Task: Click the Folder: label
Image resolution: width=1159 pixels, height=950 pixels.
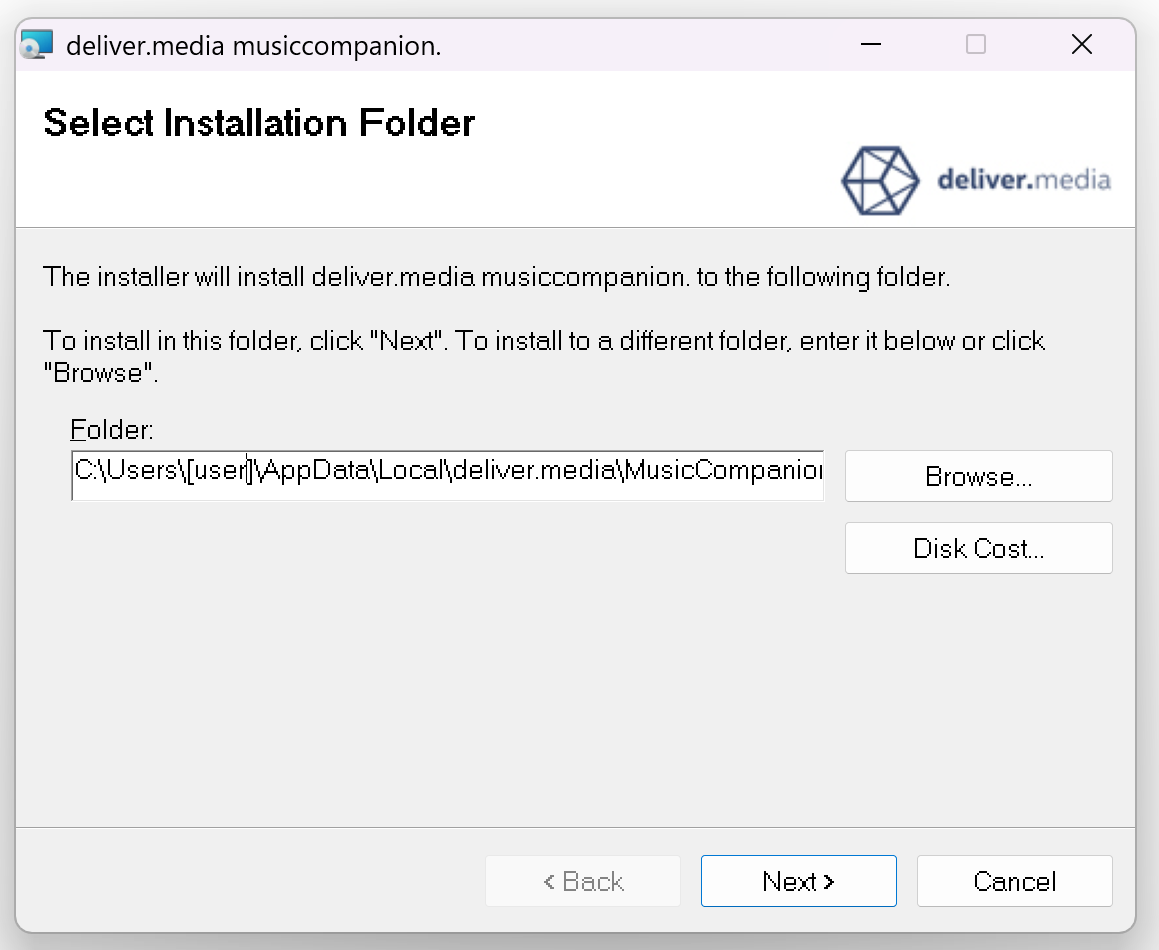Action: [x=112, y=430]
